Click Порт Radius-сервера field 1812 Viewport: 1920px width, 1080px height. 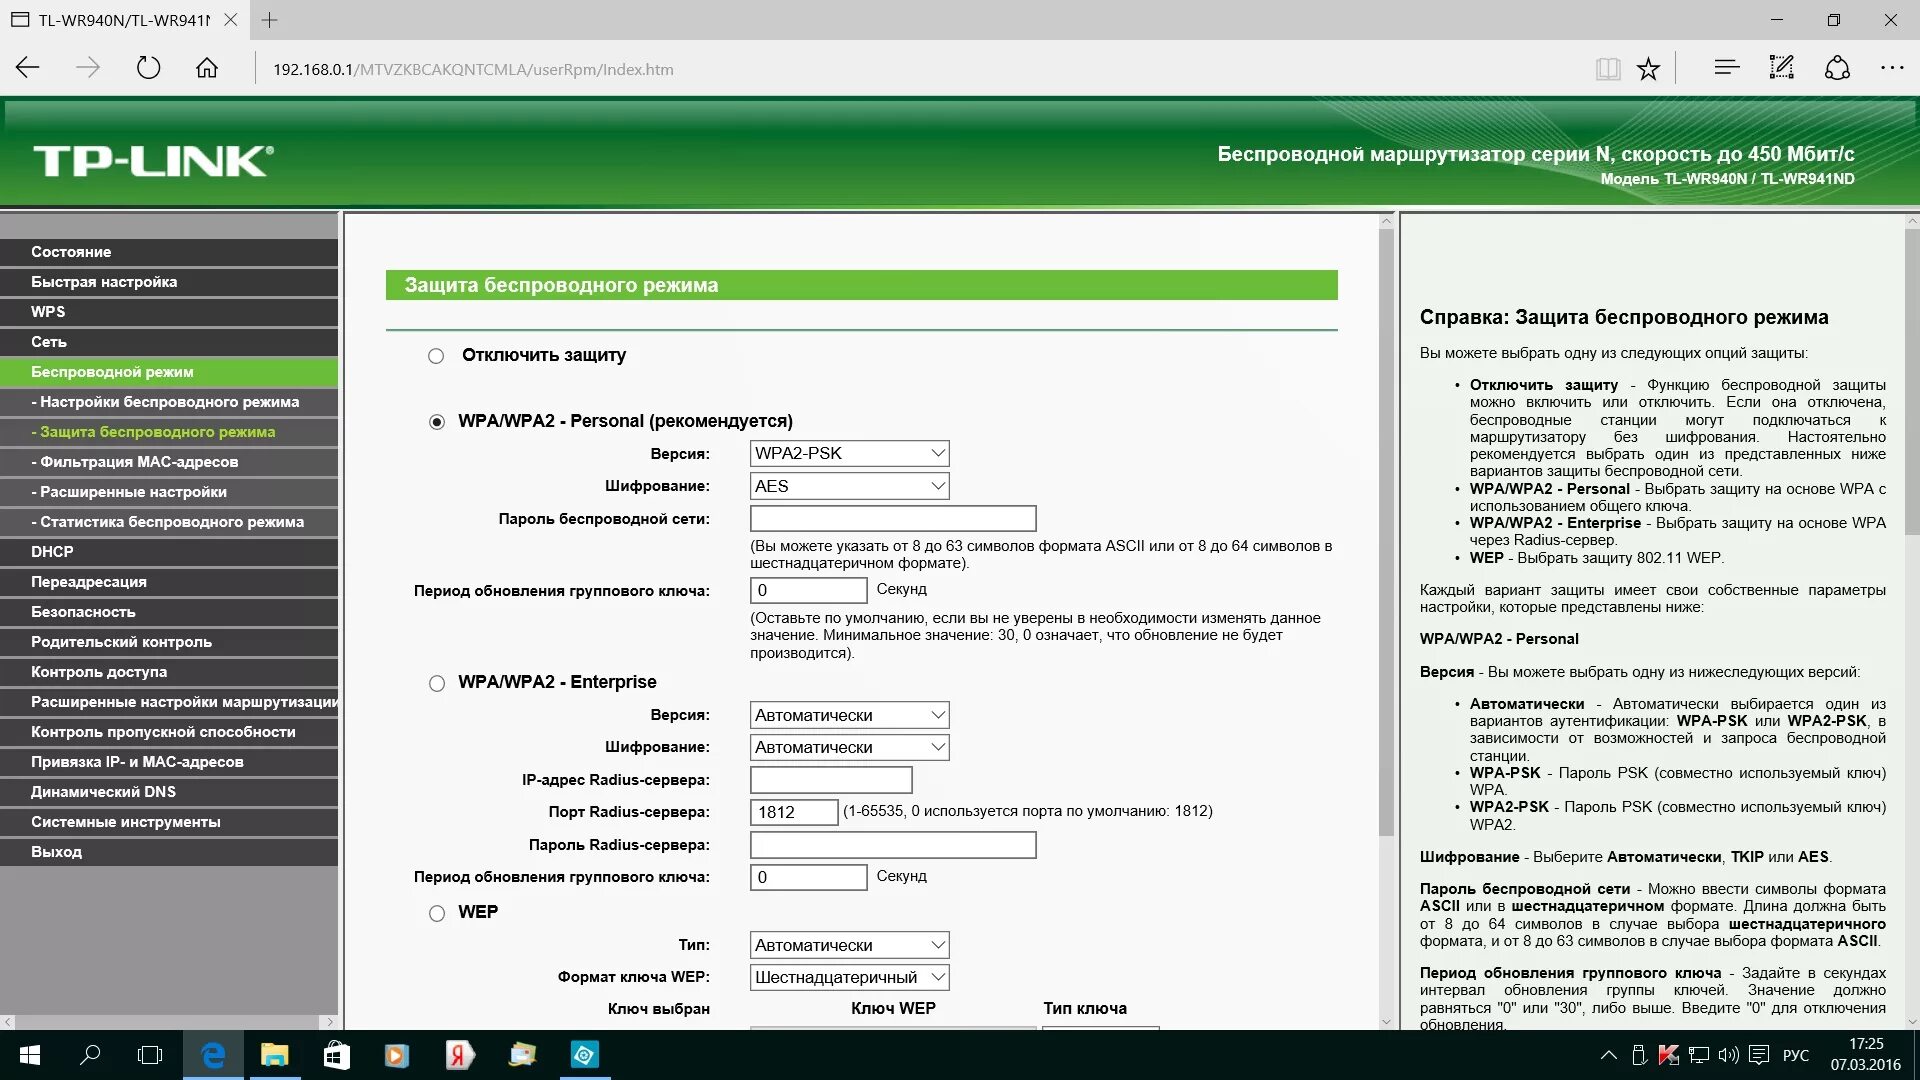pyautogui.click(x=794, y=812)
